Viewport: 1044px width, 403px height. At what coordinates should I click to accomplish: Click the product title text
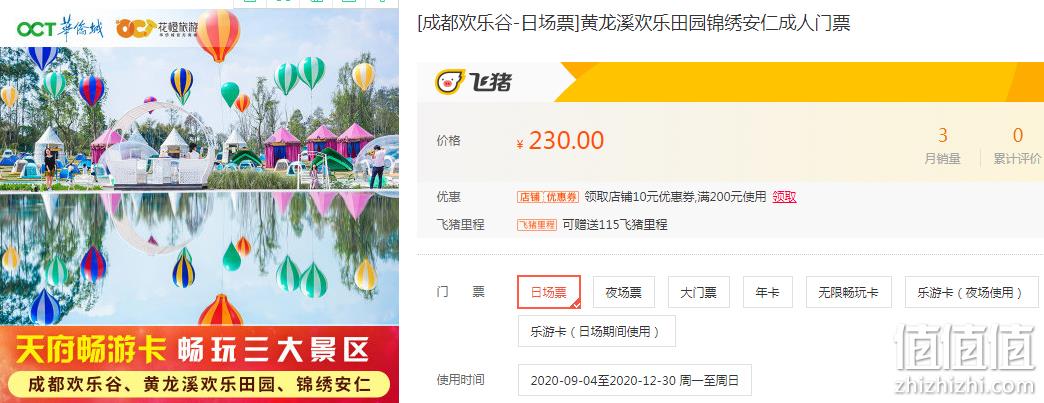[634, 24]
